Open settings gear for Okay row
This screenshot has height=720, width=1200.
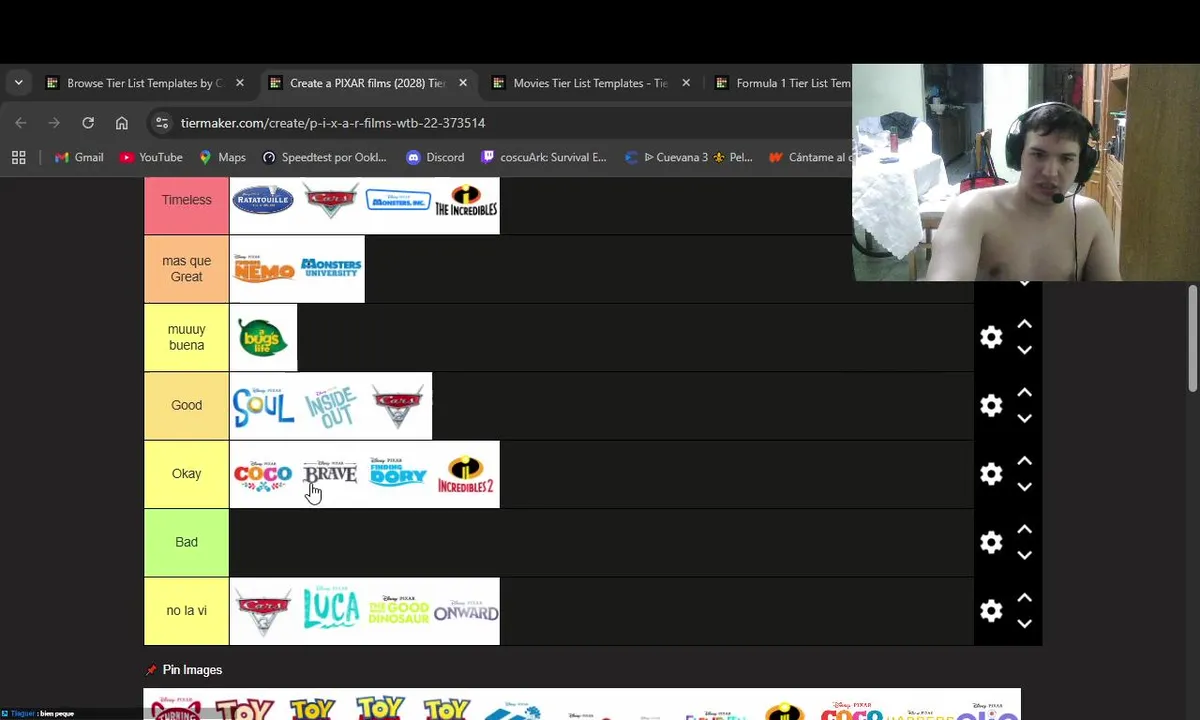point(991,474)
